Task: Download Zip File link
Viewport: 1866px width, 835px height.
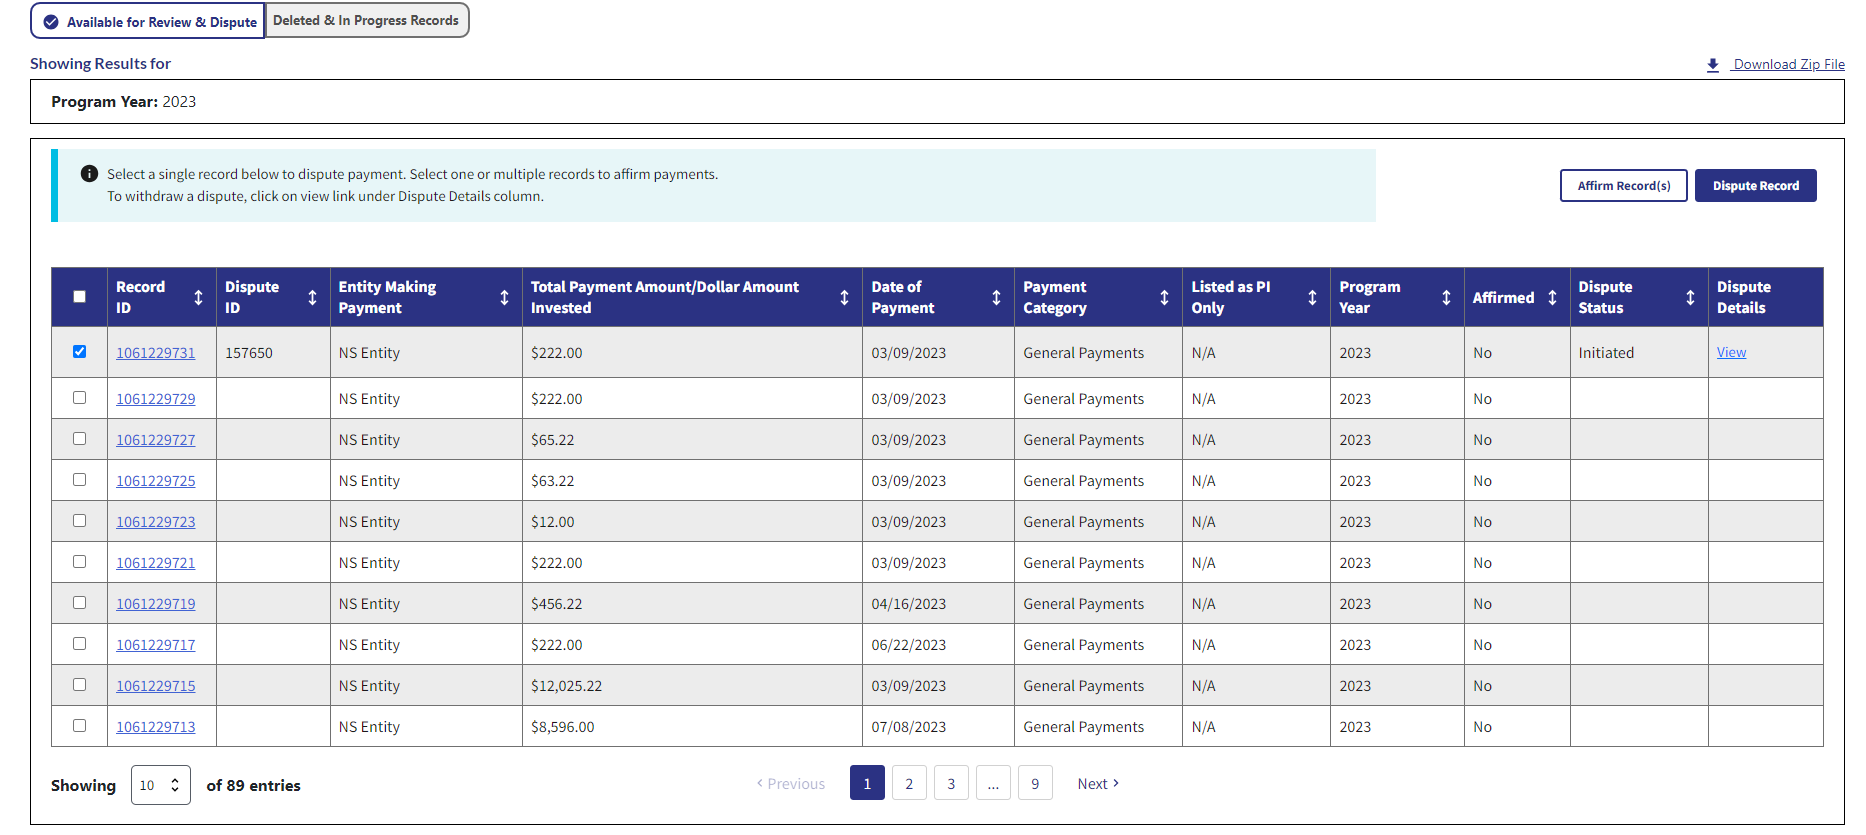Action: pyautogui.click(x=1787, y=64)
